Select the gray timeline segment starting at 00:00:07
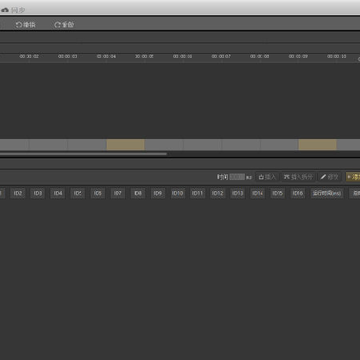This screenshot has width=360, height=360. pos(241,145)
